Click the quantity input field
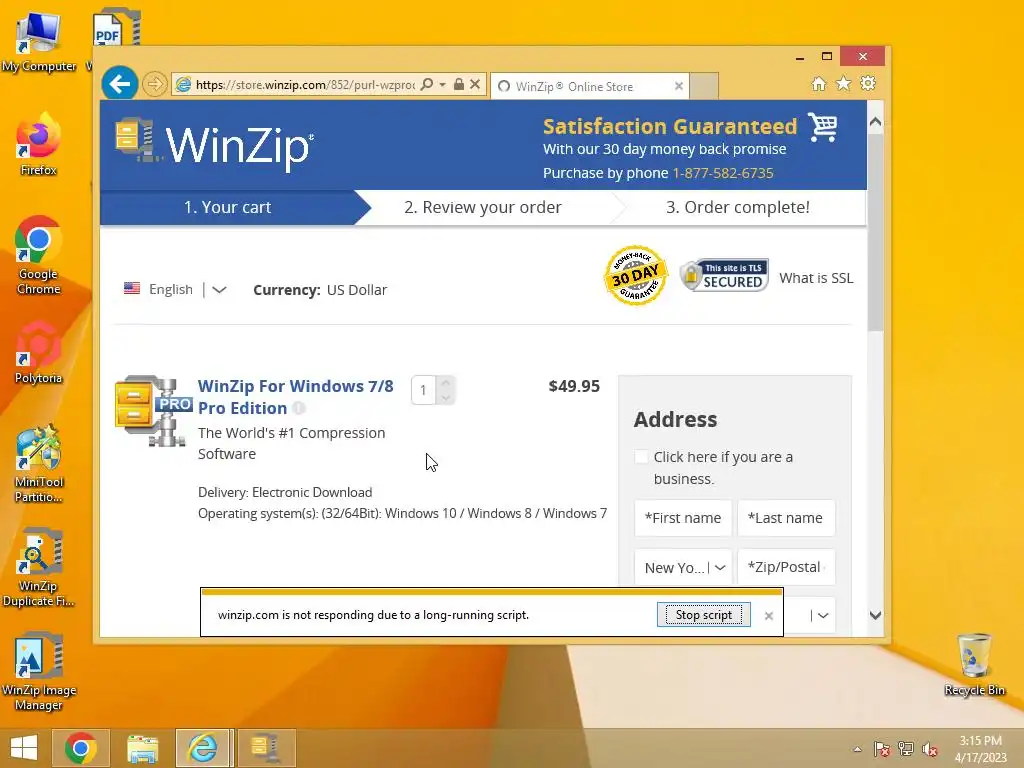 (423, 391)
